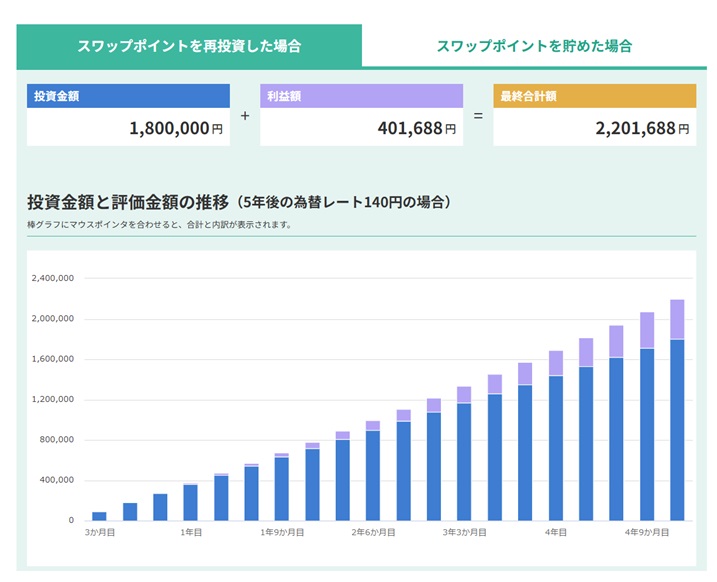Click the 4年目 x-axis label
Image resolution: width=717 pixels, height=582 pixels.
click(556, 532)
